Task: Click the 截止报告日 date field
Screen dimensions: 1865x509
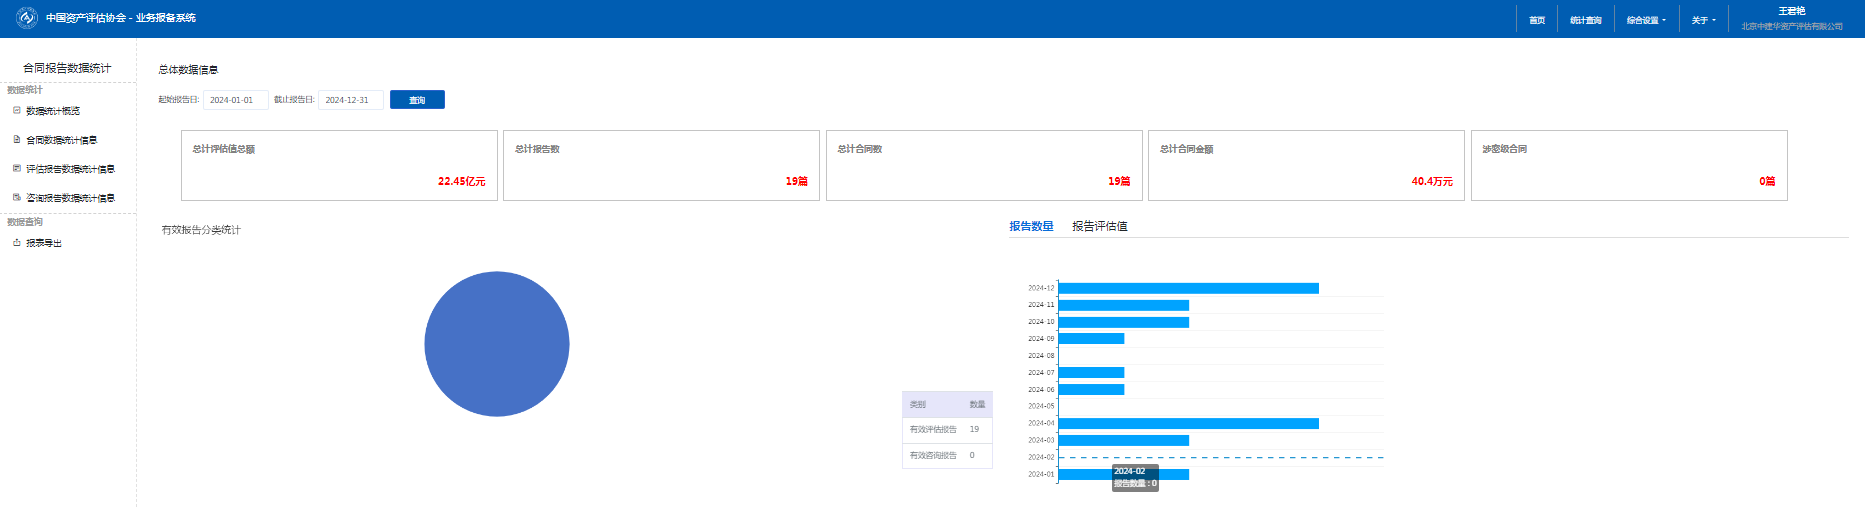Action: 350,100
